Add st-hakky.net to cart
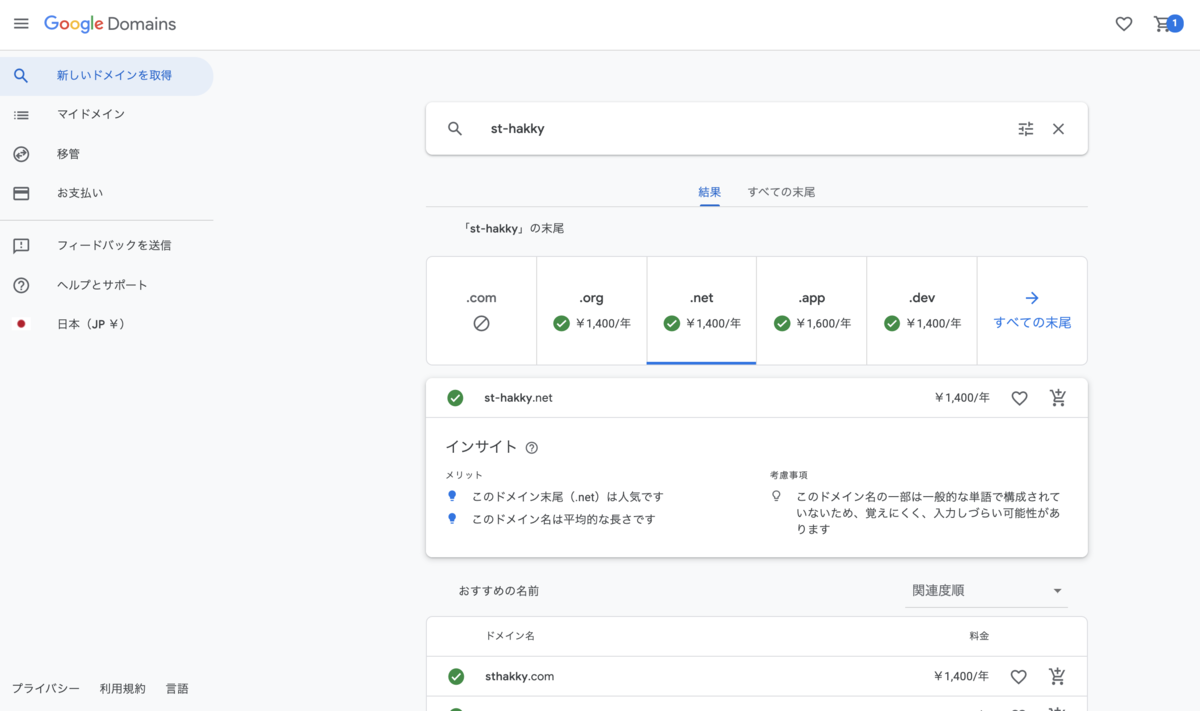 pyautogui.click(x=1058, y=398)
